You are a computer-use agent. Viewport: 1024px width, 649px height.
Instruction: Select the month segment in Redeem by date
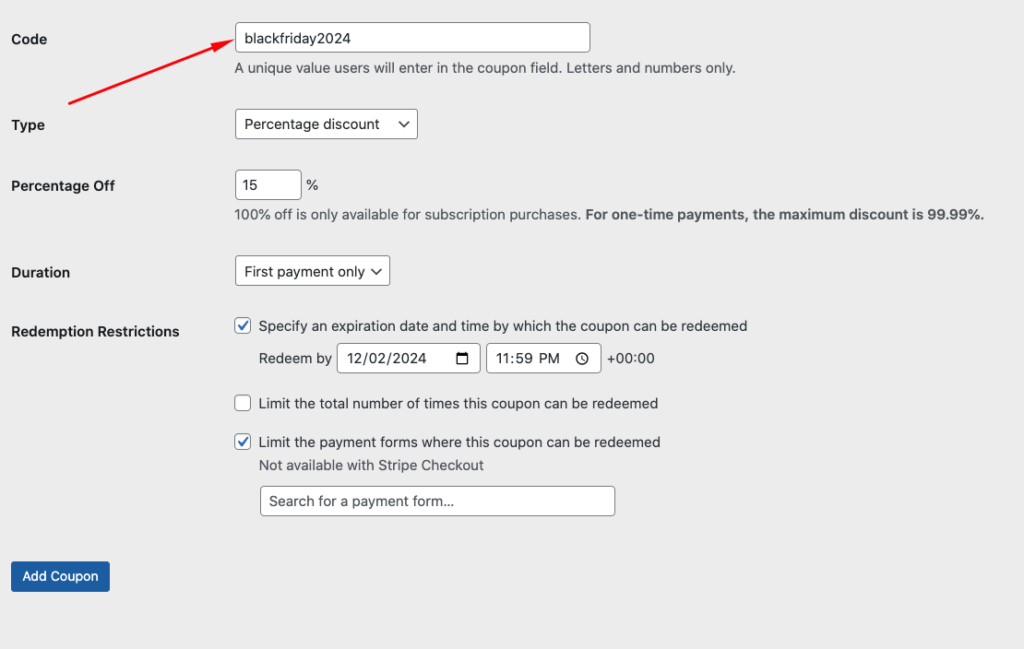[356, 358]
